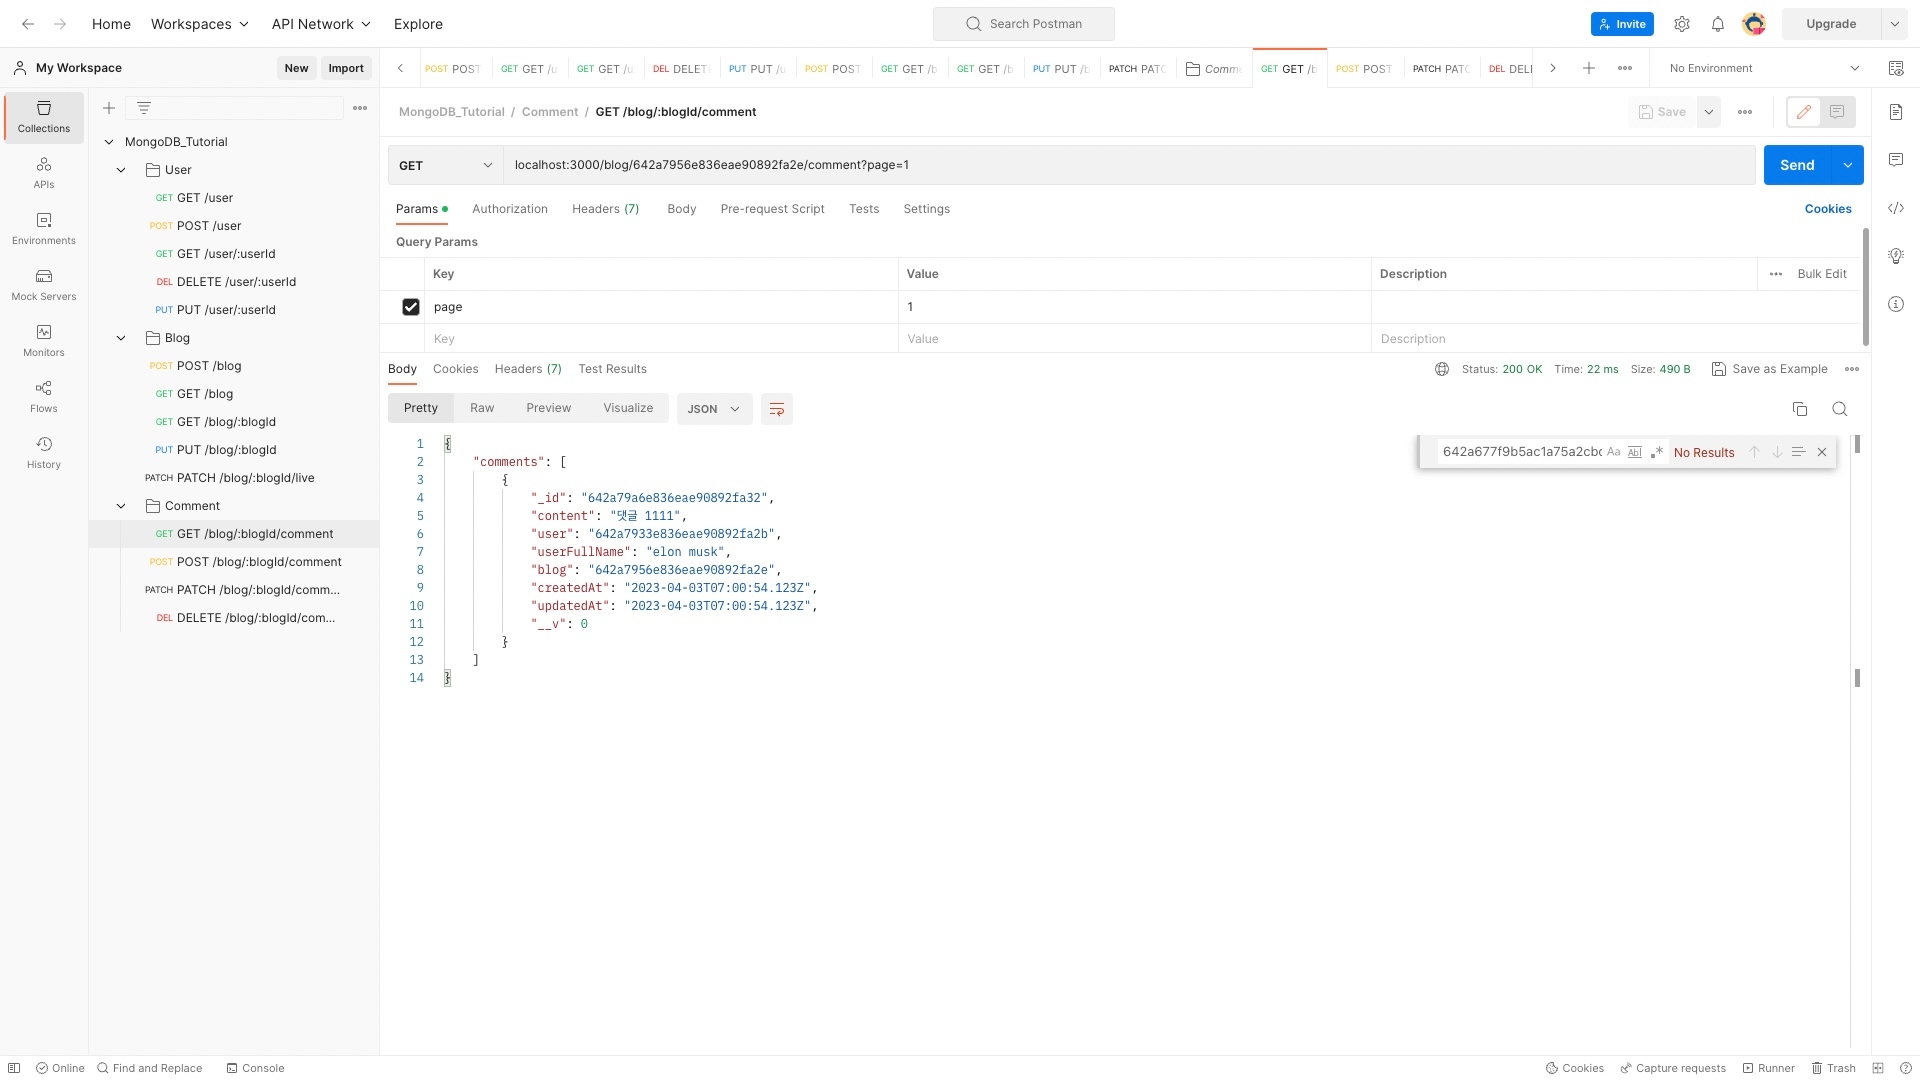This screenshot has height=1080, width=1920.
Task: Select the Raw response view
Action: [x=482, y=408]
